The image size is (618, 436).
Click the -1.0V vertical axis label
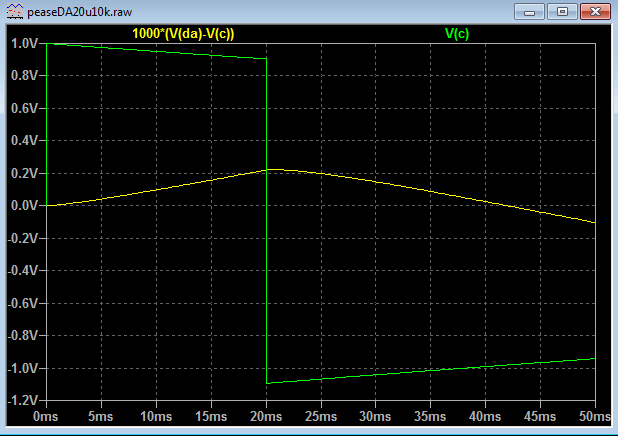(22, 368)
